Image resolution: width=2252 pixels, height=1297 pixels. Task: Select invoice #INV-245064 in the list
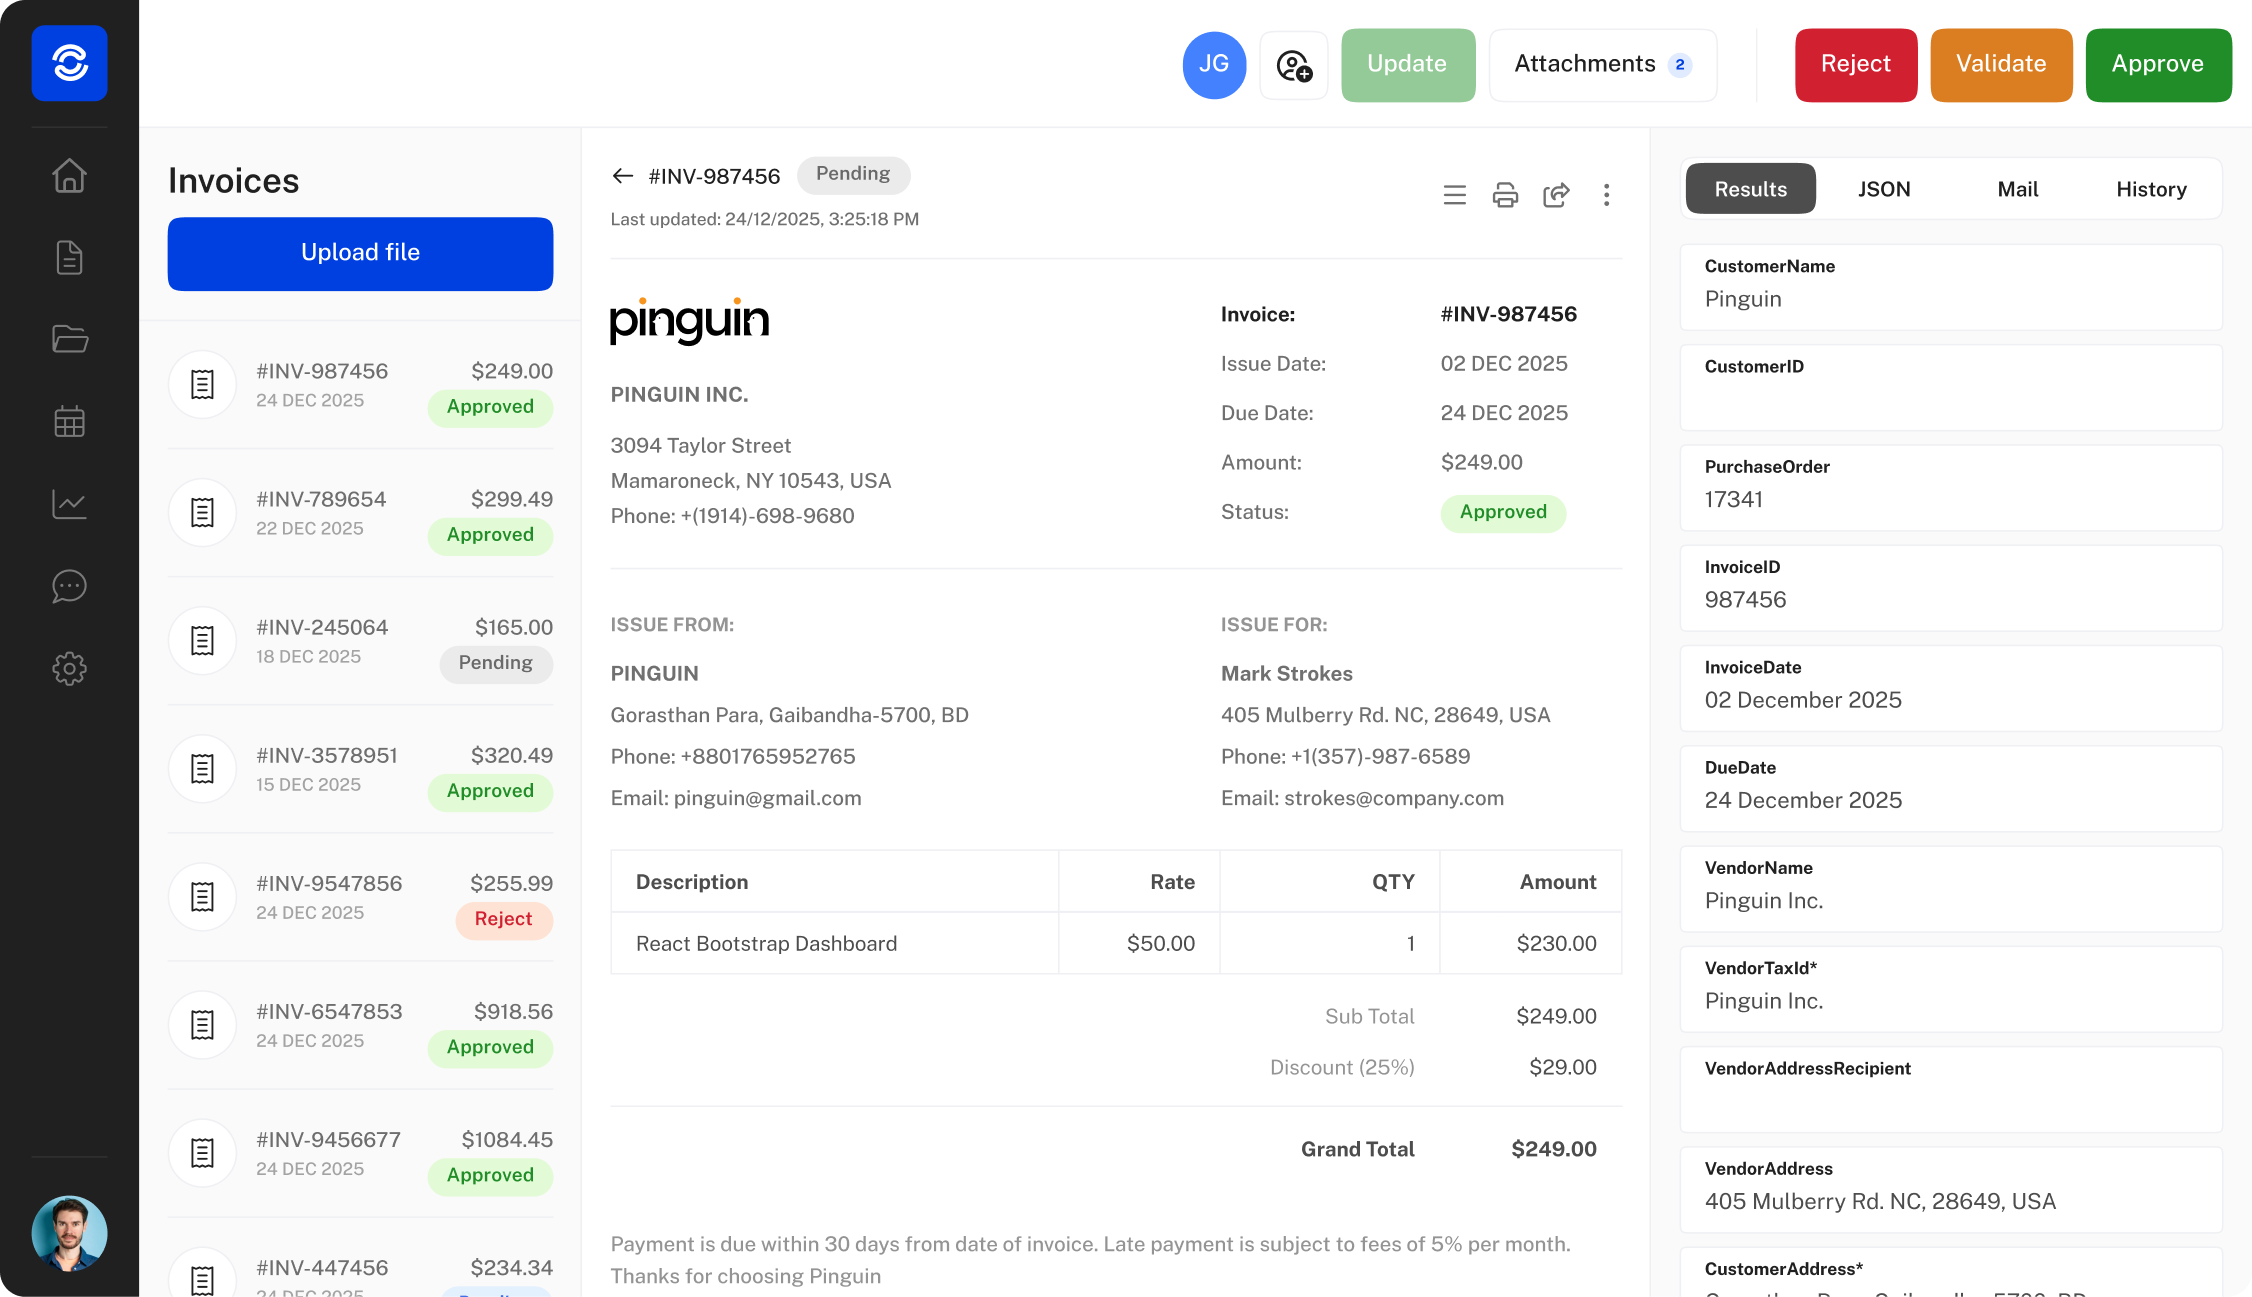(x=360, y=641)
